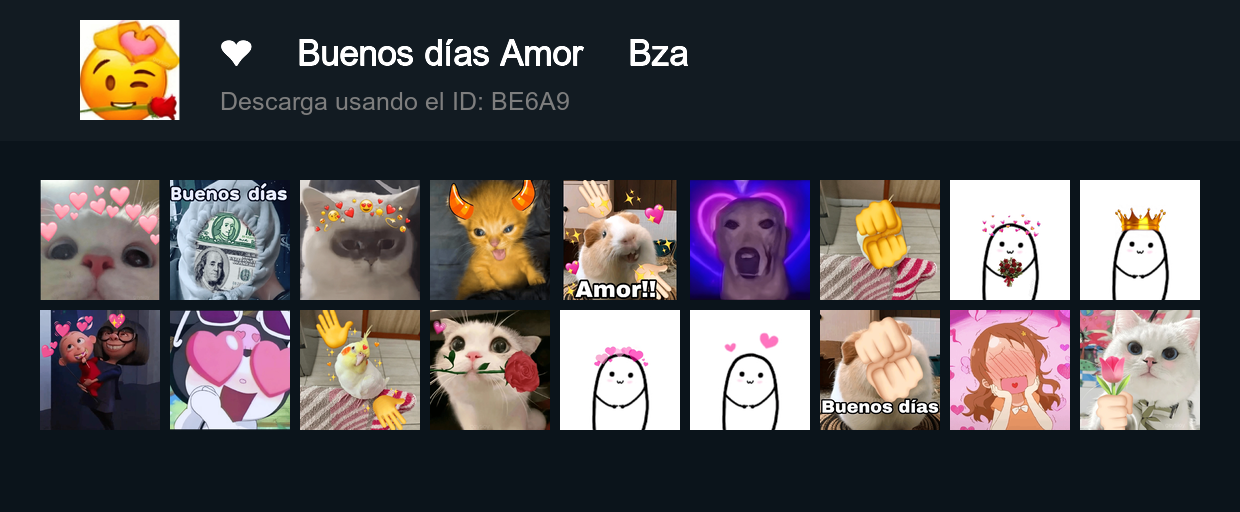The image size is (1240, 512).
Task: Open the dog with purple neon heart
Action: [x=750, y=240]
